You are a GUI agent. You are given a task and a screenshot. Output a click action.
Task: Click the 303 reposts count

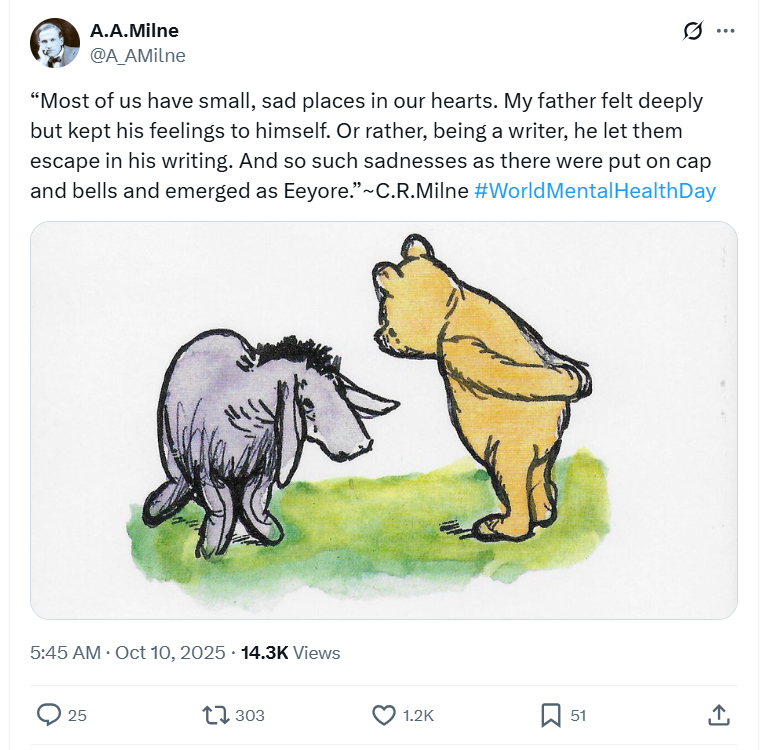(x=250, y=715)
